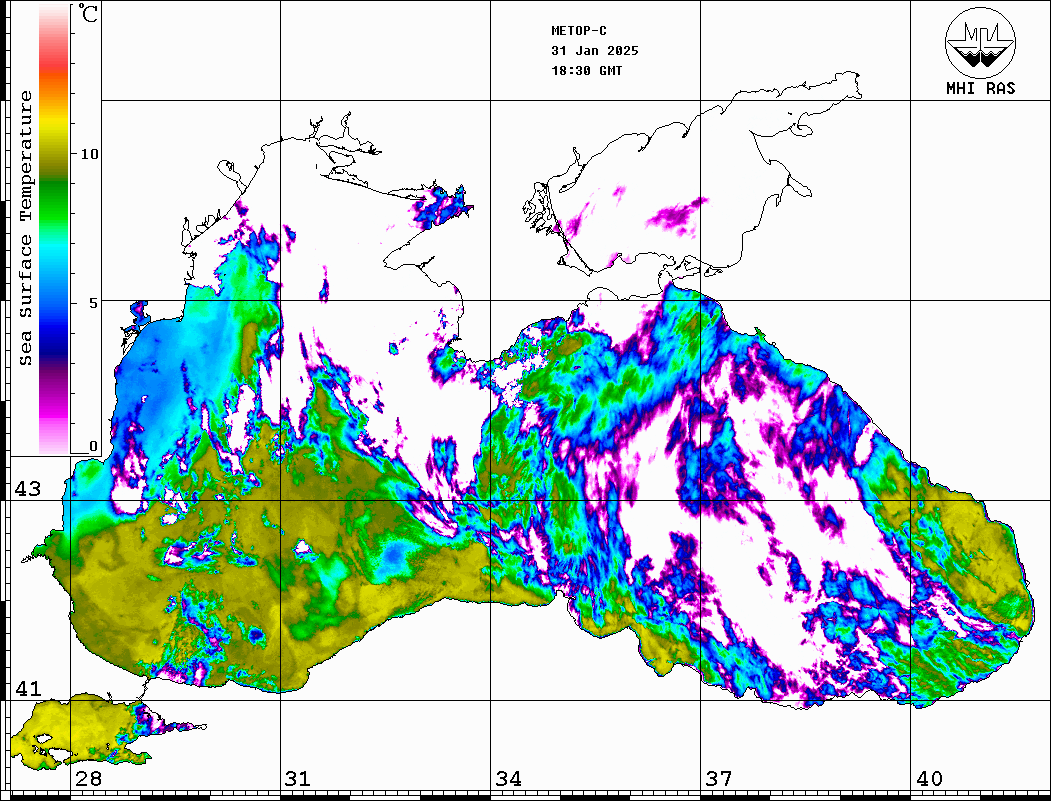1051x801 pixels.
Task: Click the "MHI RAS" text under the logo
Action: (980, 88)
